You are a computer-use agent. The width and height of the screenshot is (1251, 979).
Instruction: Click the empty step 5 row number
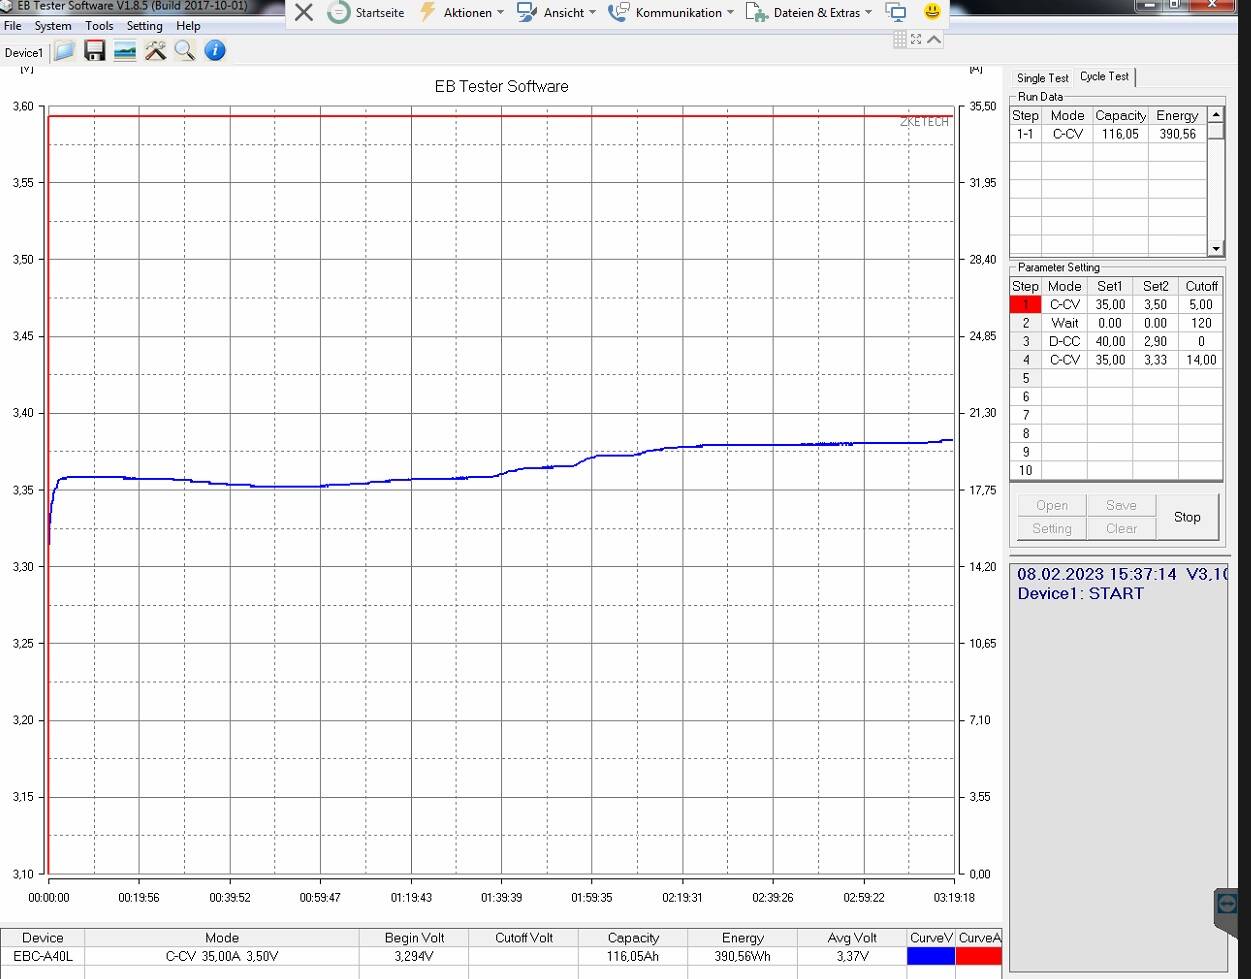[x=1026, y=378]
